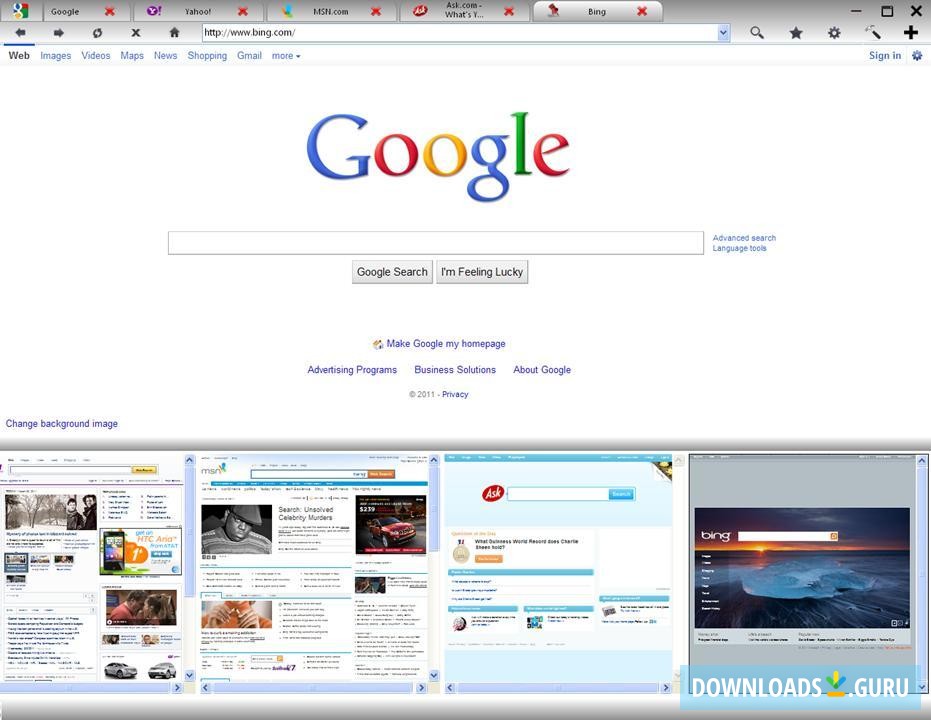Expand the address bar URL dropdown
Image resolution: width=931 pixels, height=720 pixels.
pos(723,33)
